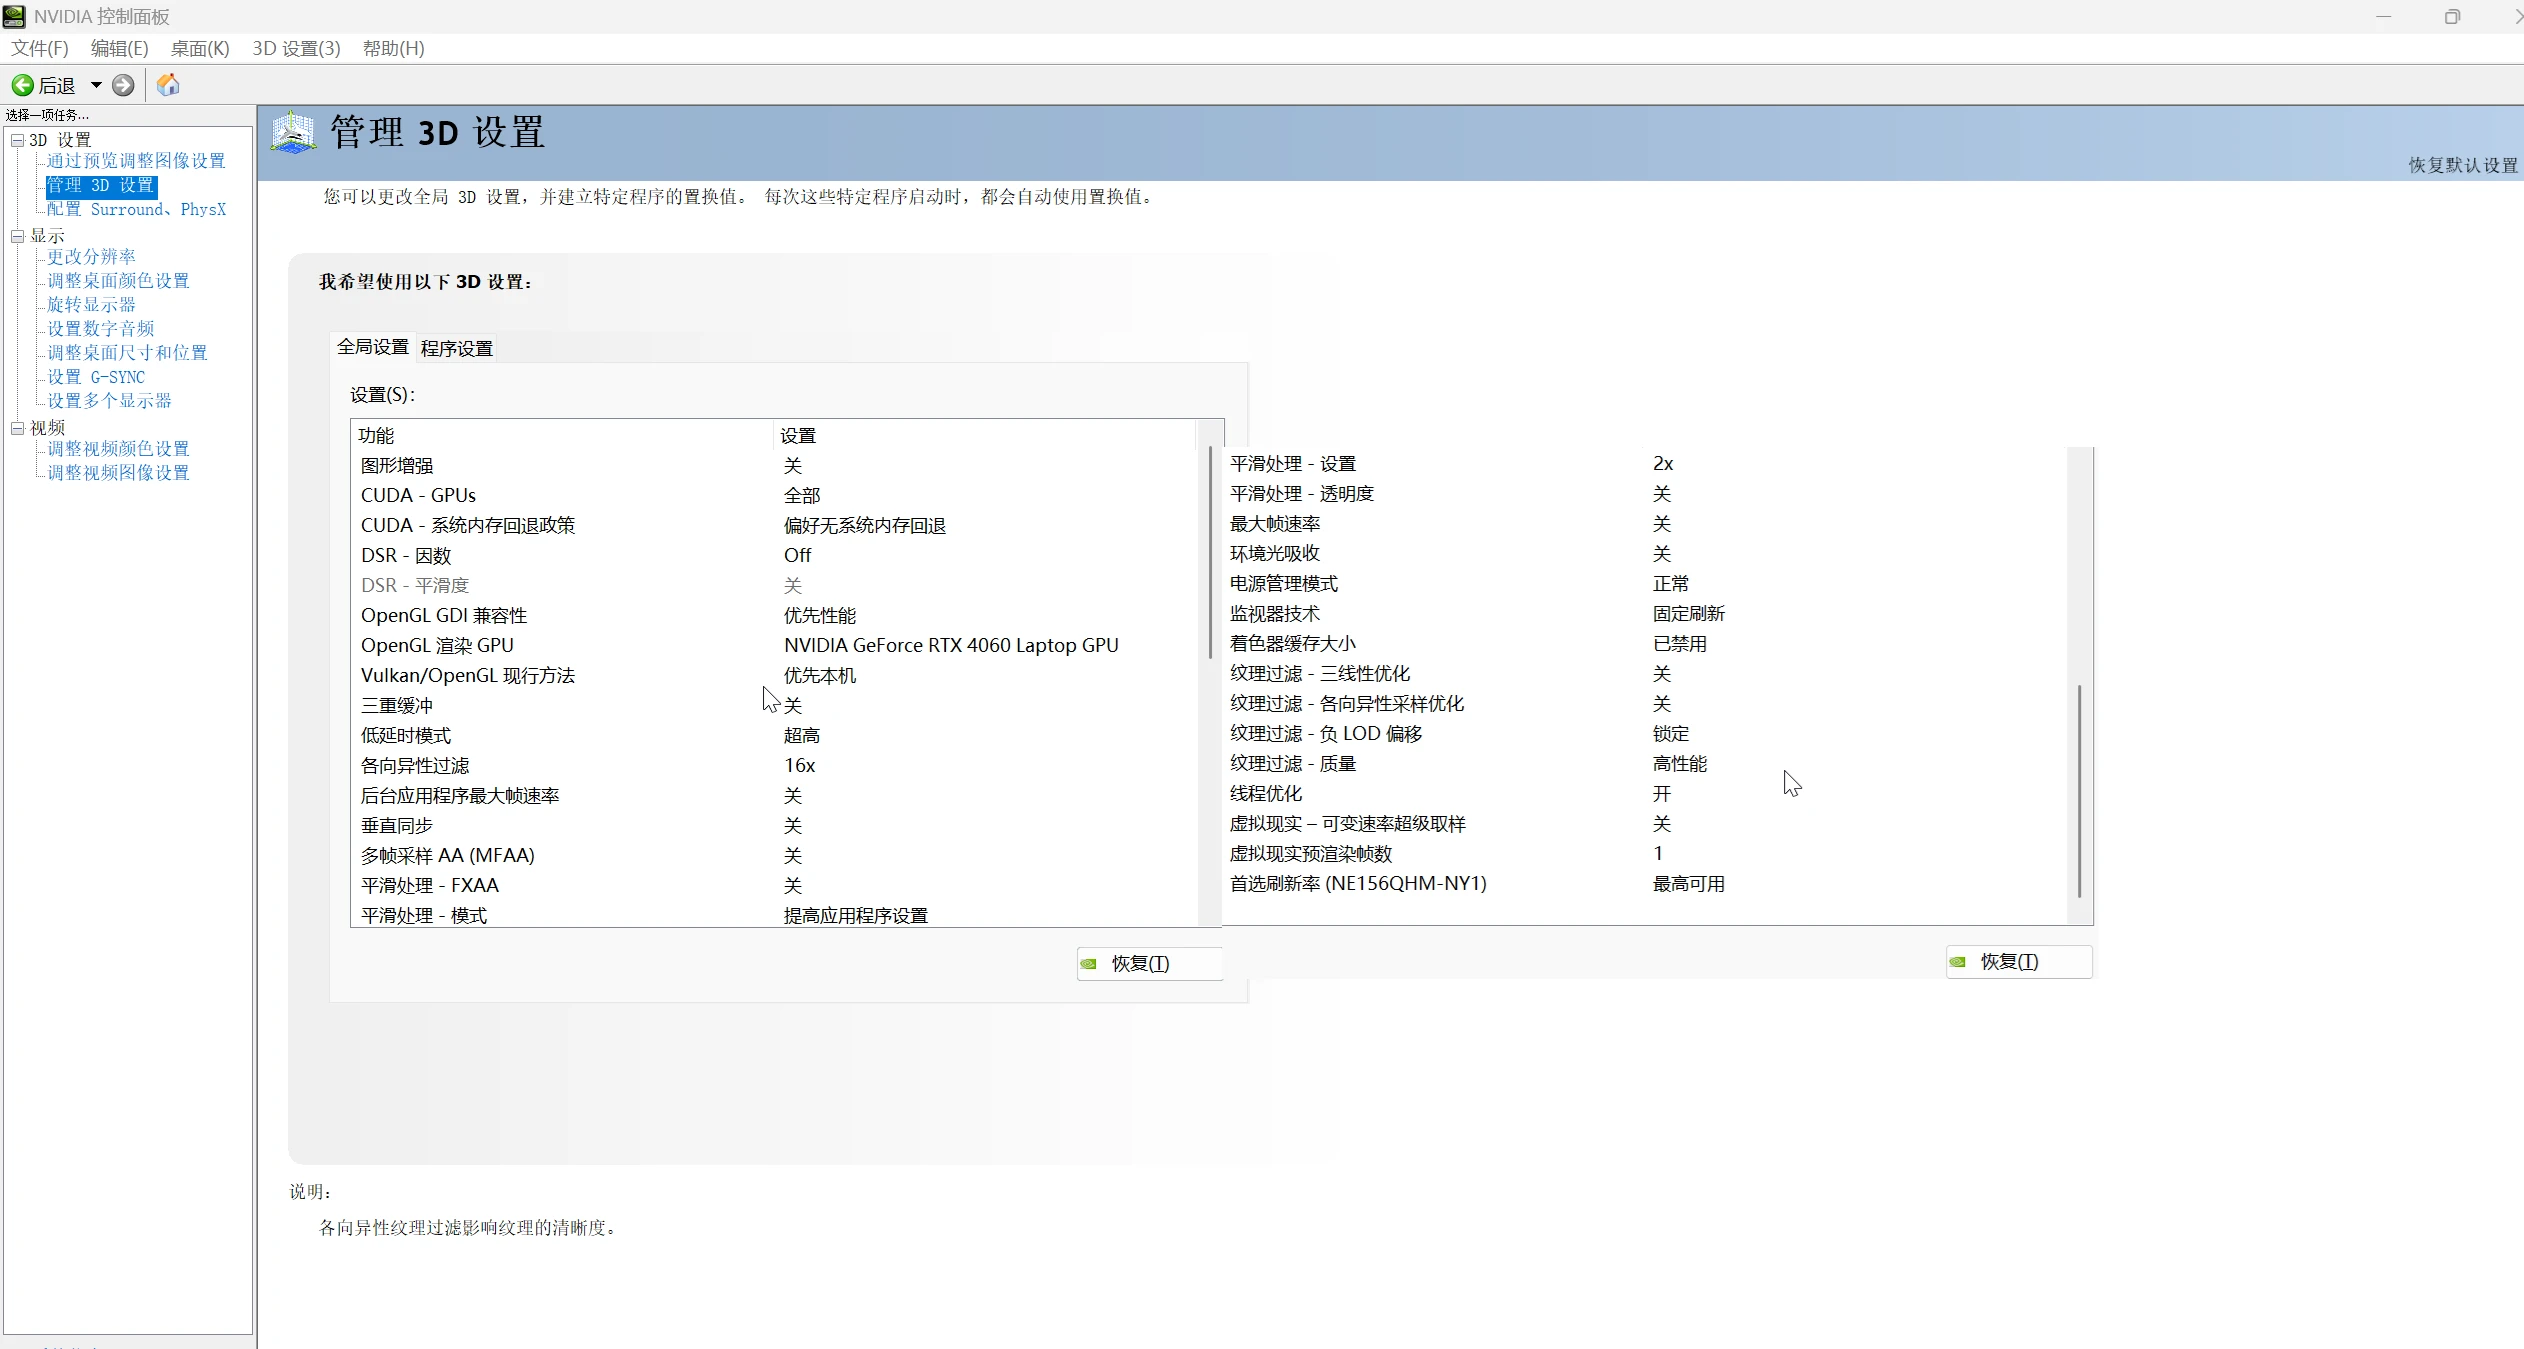Open the Back history dropdown arrow
The height and width of the screenshot is (1349, 2524).
point(96,85)
